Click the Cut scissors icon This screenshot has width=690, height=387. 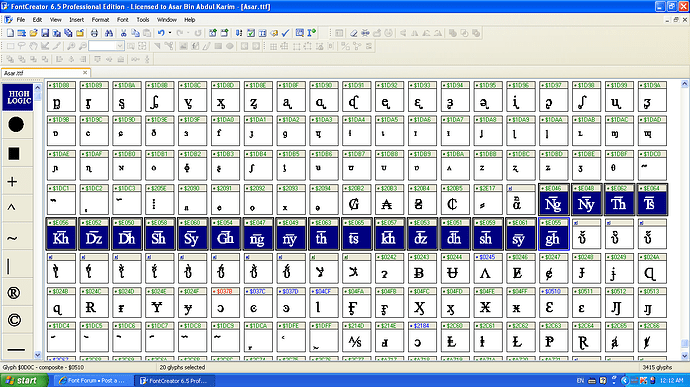tap(124, 33)
